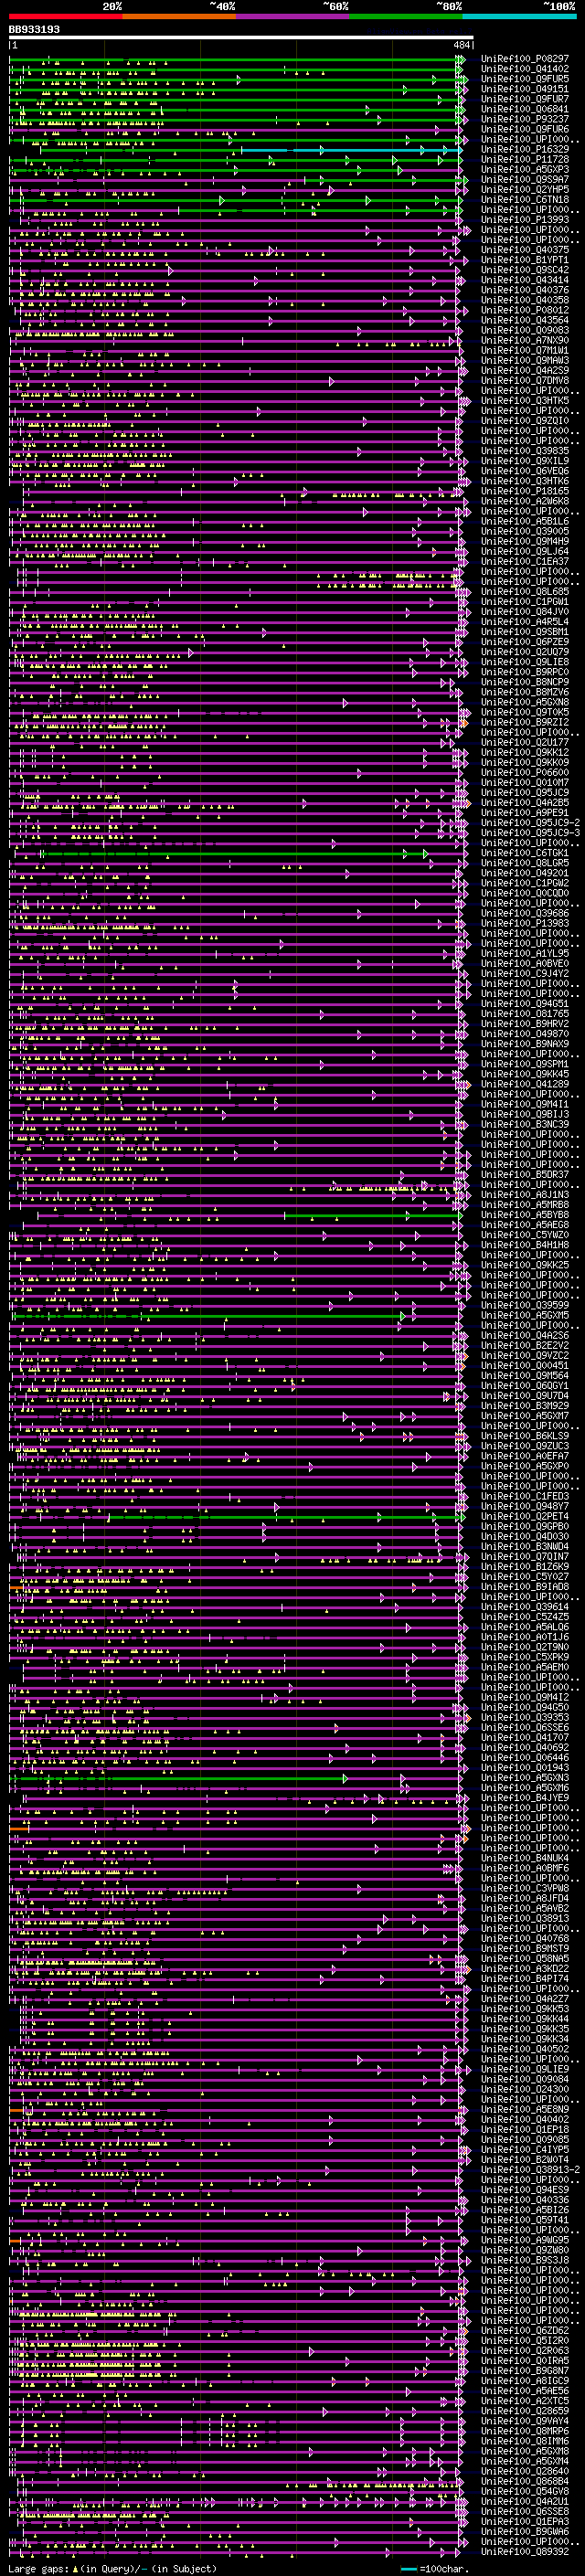
Task: Select hit label UniRef100_P18165
Action: 525,491
